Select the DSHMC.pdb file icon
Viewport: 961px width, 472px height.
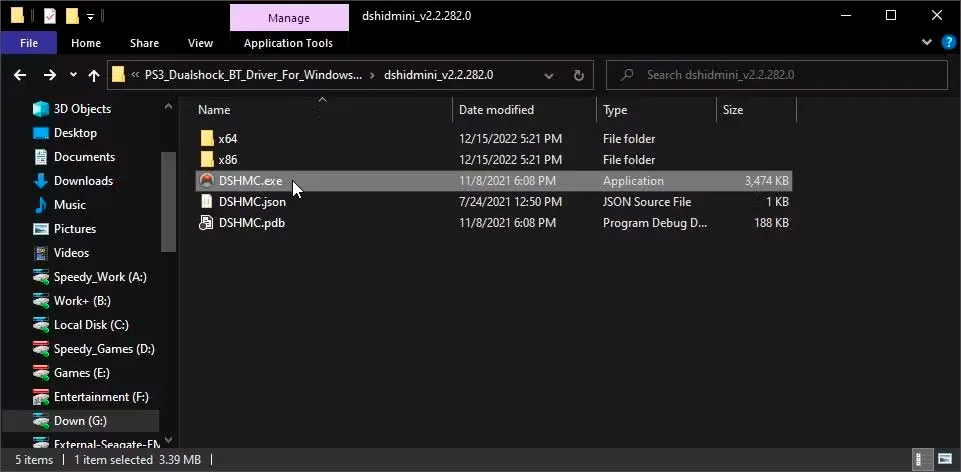[x=207, y=223]
